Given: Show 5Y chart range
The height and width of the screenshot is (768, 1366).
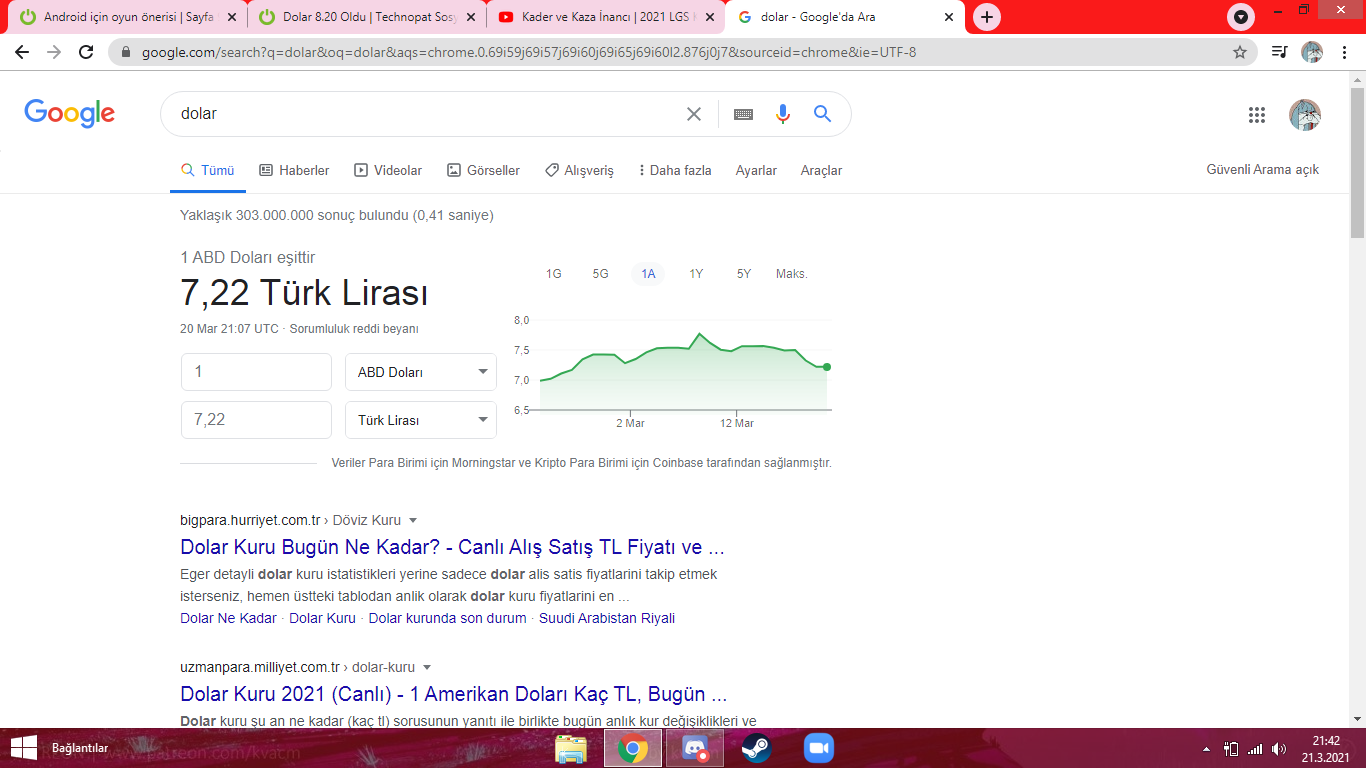Looking at the screenshot, I should click(744, 274).
